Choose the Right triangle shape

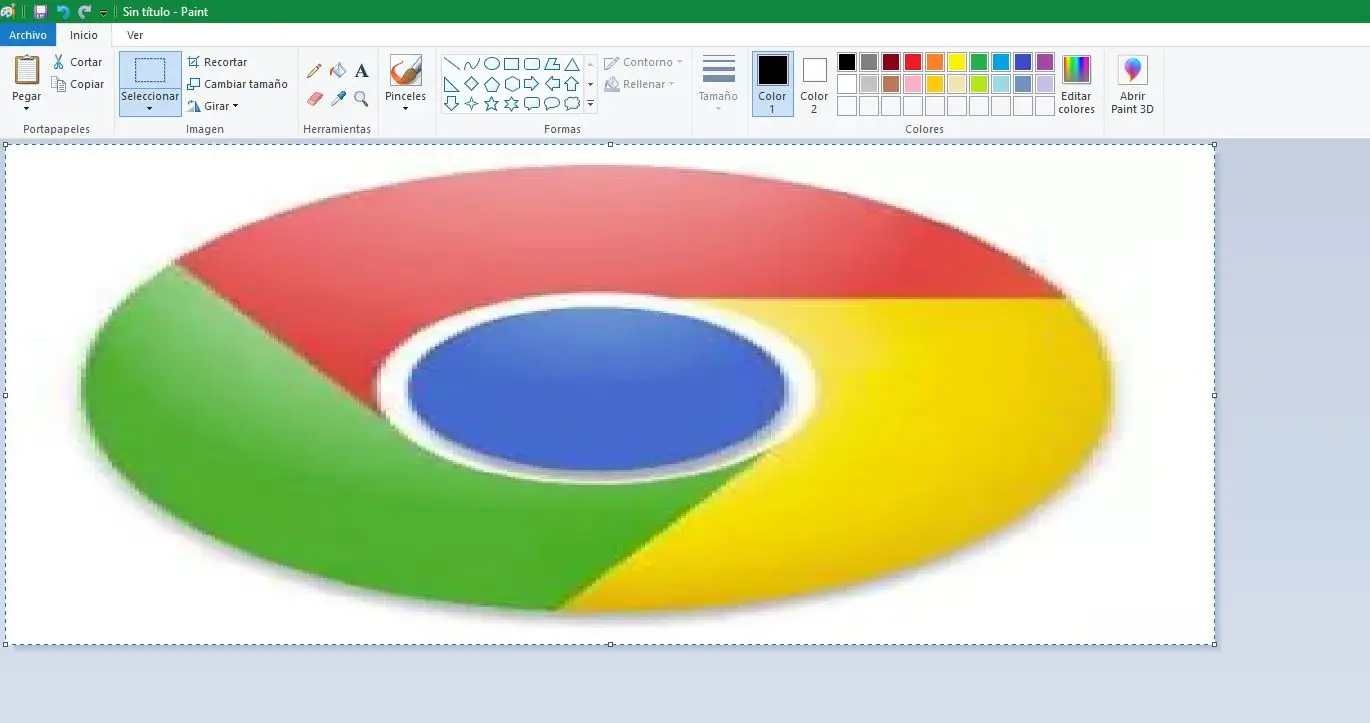point(451,84)
